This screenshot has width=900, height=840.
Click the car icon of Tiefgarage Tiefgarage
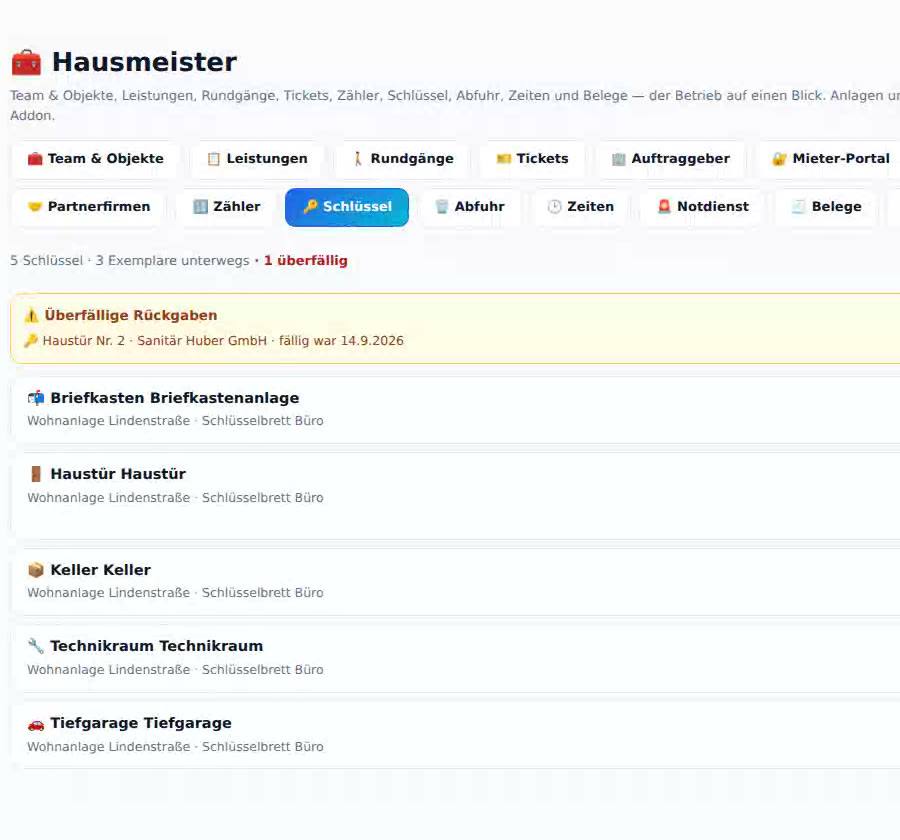pyautogui.click(x=36, y=724)
